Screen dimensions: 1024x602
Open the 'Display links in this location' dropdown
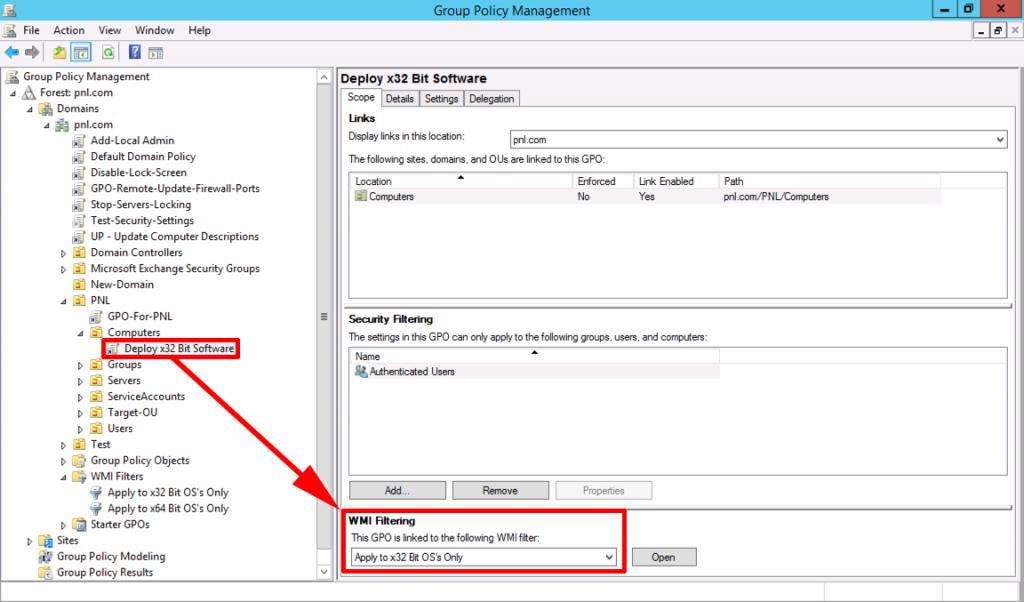click(1000, 139)
